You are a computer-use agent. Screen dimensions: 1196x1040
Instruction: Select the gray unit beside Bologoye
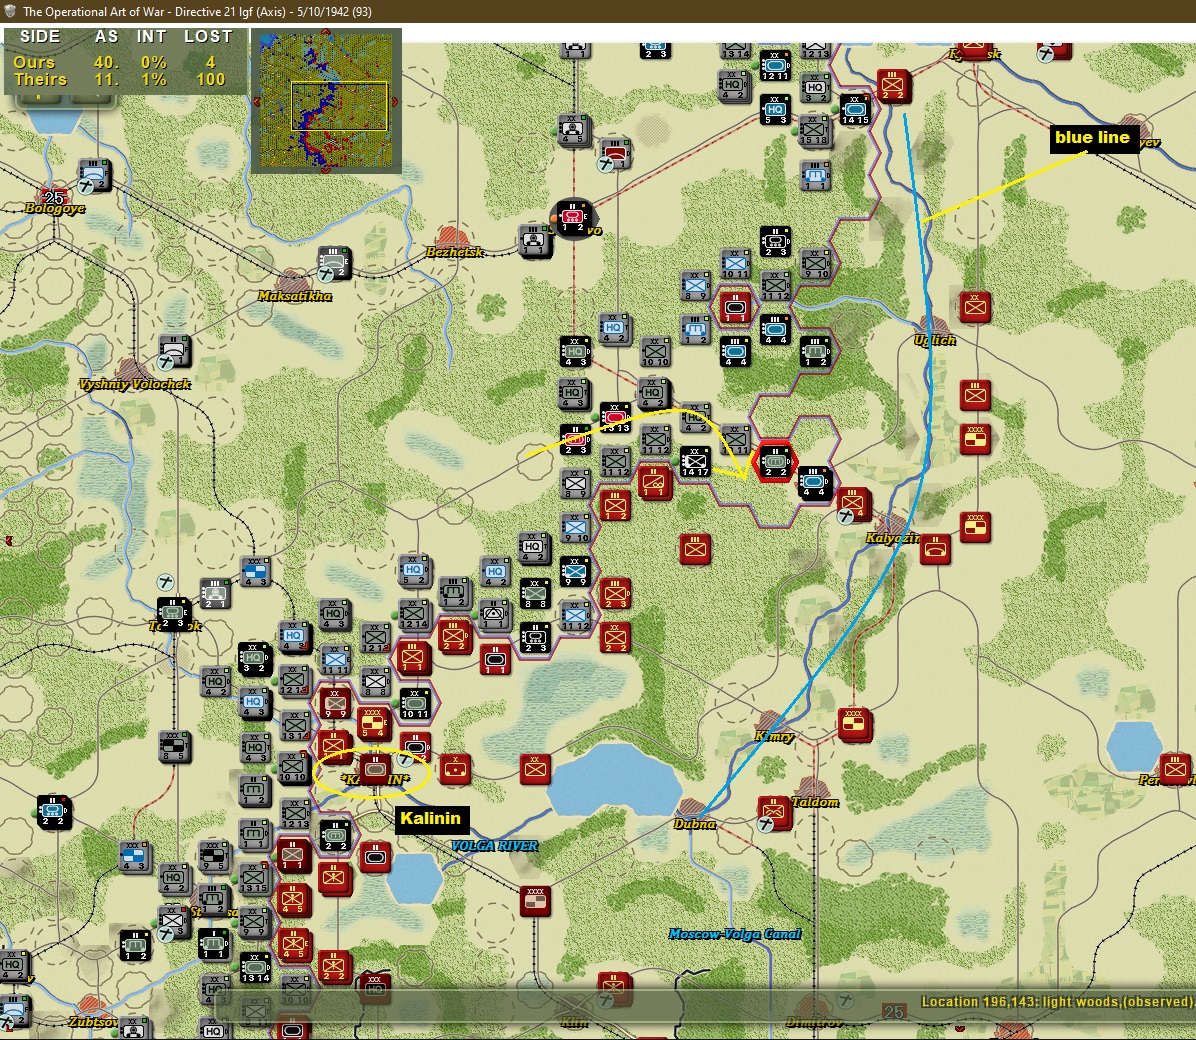coord(95,175)
